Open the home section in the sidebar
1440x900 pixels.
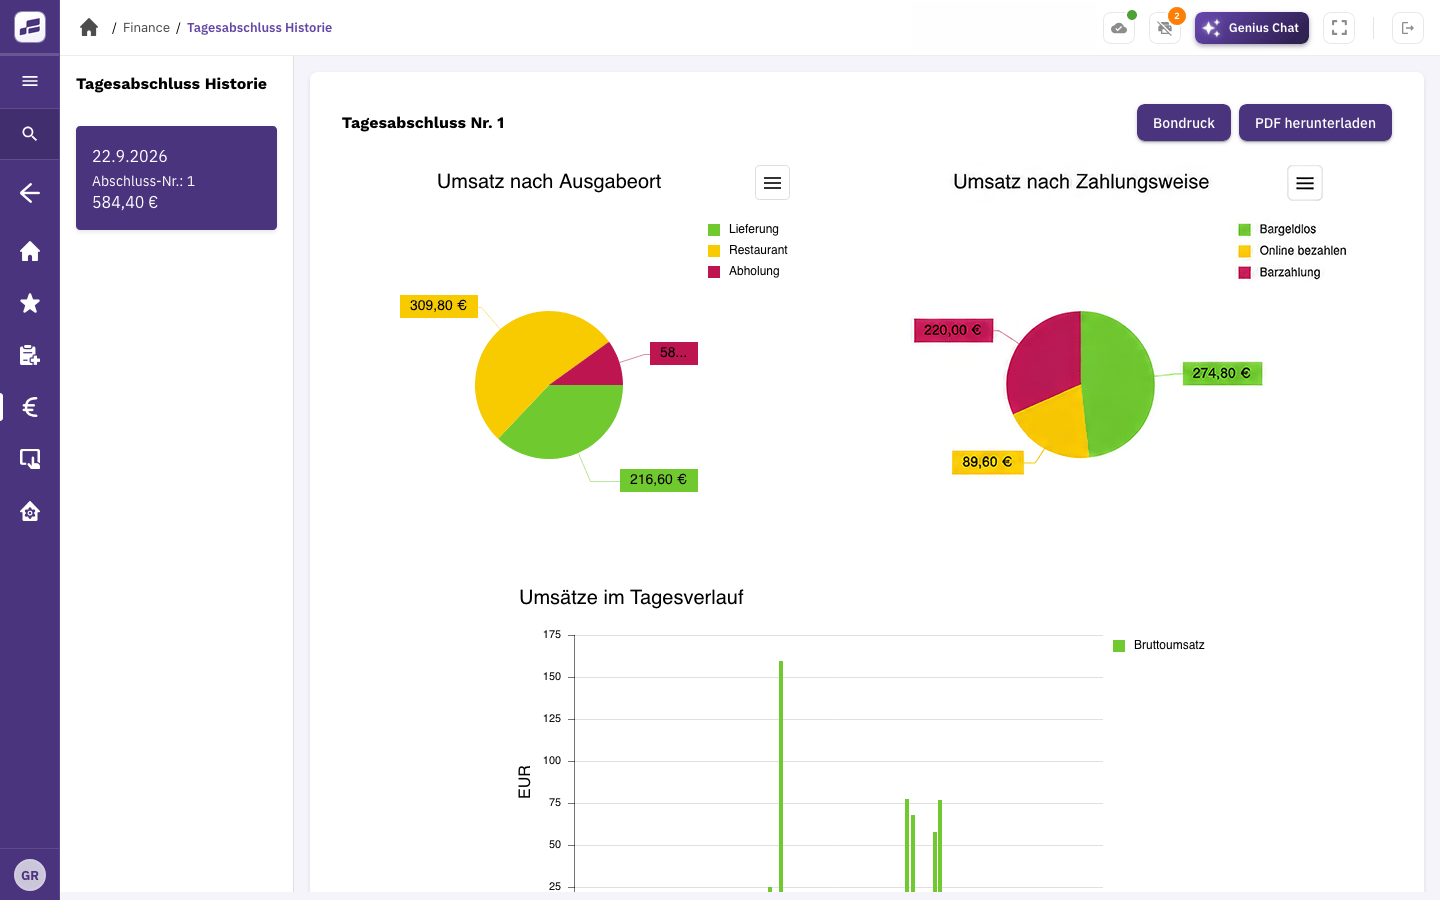click(30, 251)
